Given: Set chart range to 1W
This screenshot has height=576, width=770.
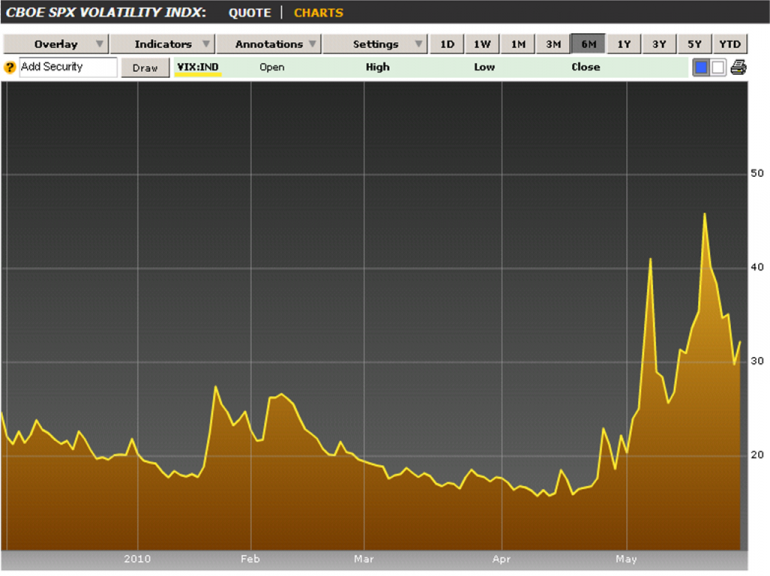Looking at the screenshot, I should point(482,44).
